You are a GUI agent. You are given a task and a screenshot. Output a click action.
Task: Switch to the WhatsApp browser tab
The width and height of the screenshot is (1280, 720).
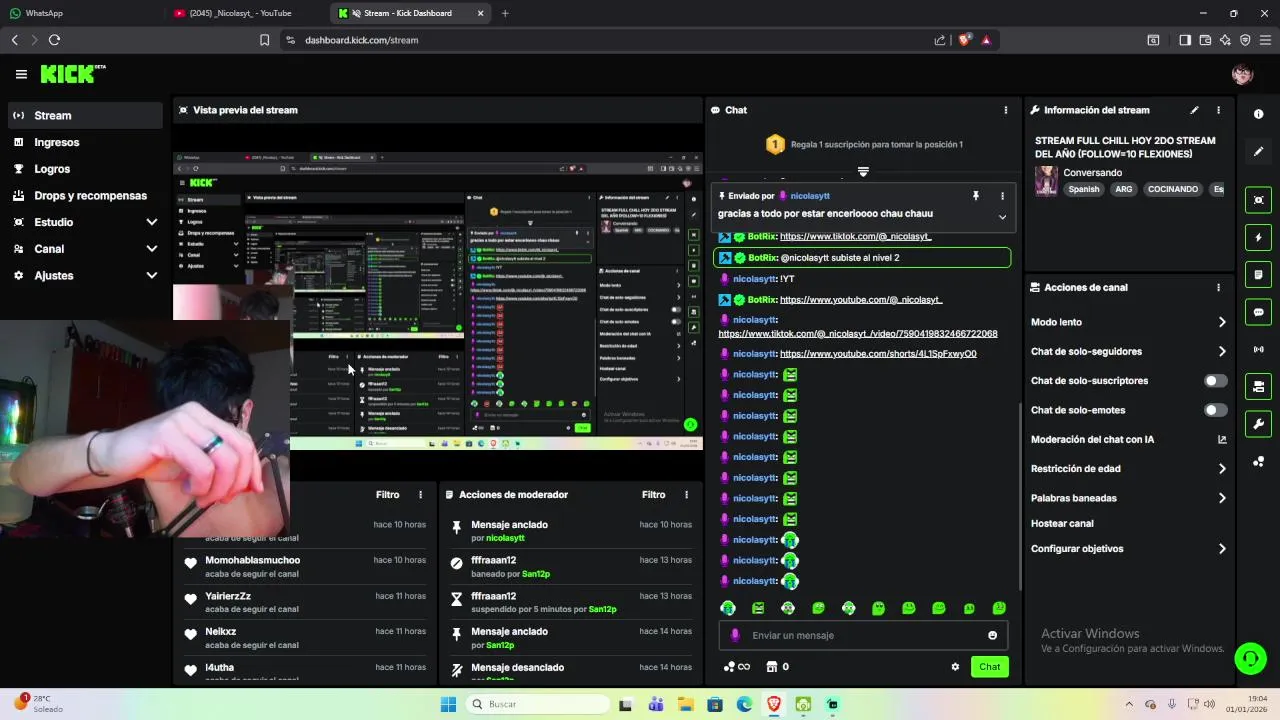click(80, 13)
